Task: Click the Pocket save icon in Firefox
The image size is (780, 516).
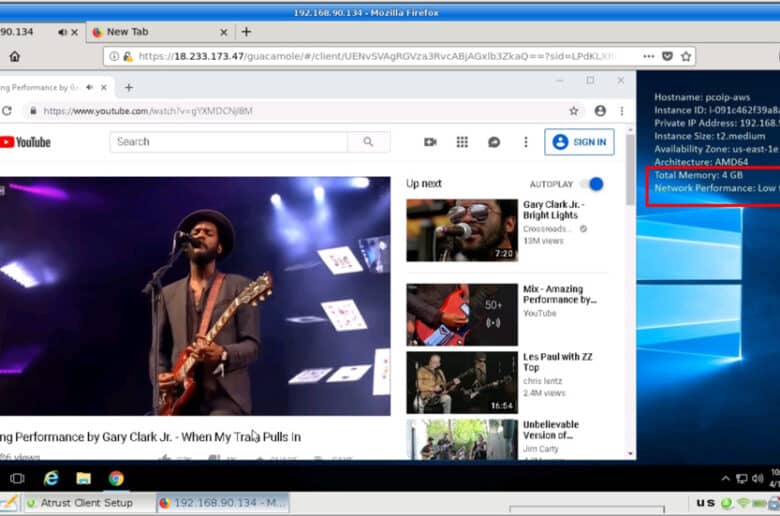Action: [x=667, y=56]
